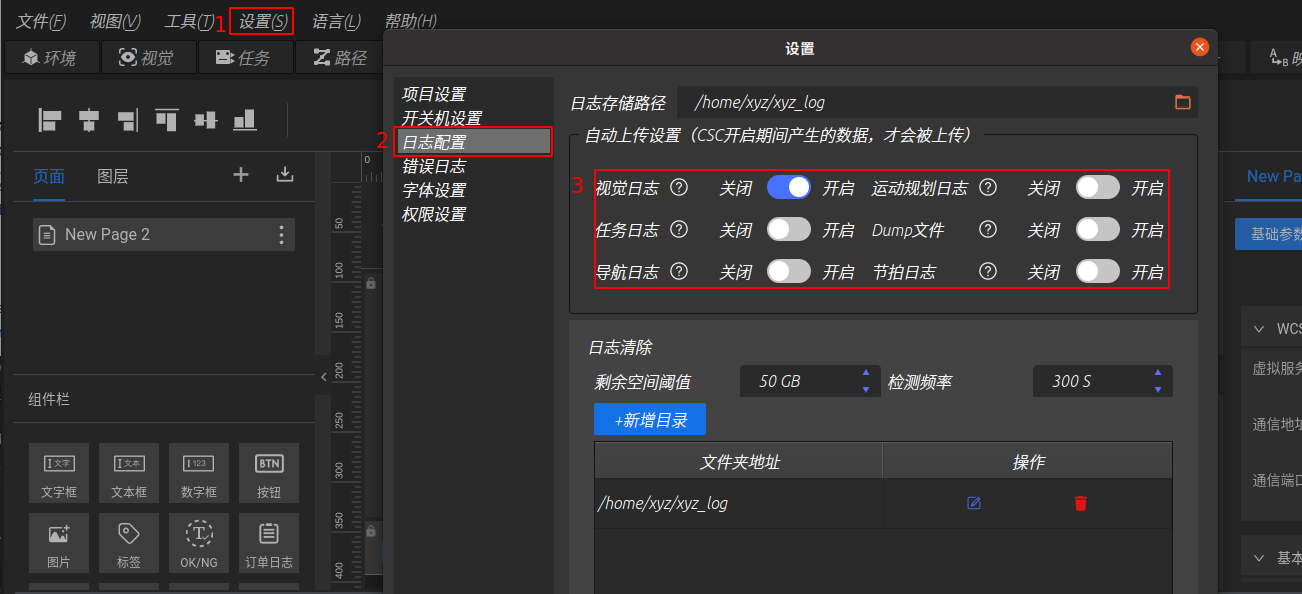Collapse the 基本 section chevron
The width and height of the screenshot is (1302, 594).
[1258, 558]
